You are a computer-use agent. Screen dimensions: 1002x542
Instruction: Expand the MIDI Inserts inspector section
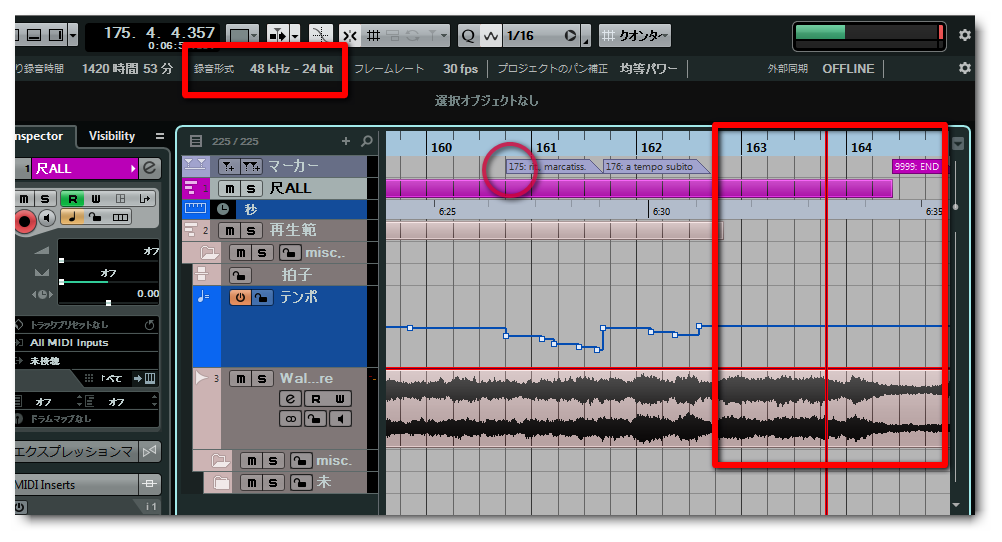(77, 484)
